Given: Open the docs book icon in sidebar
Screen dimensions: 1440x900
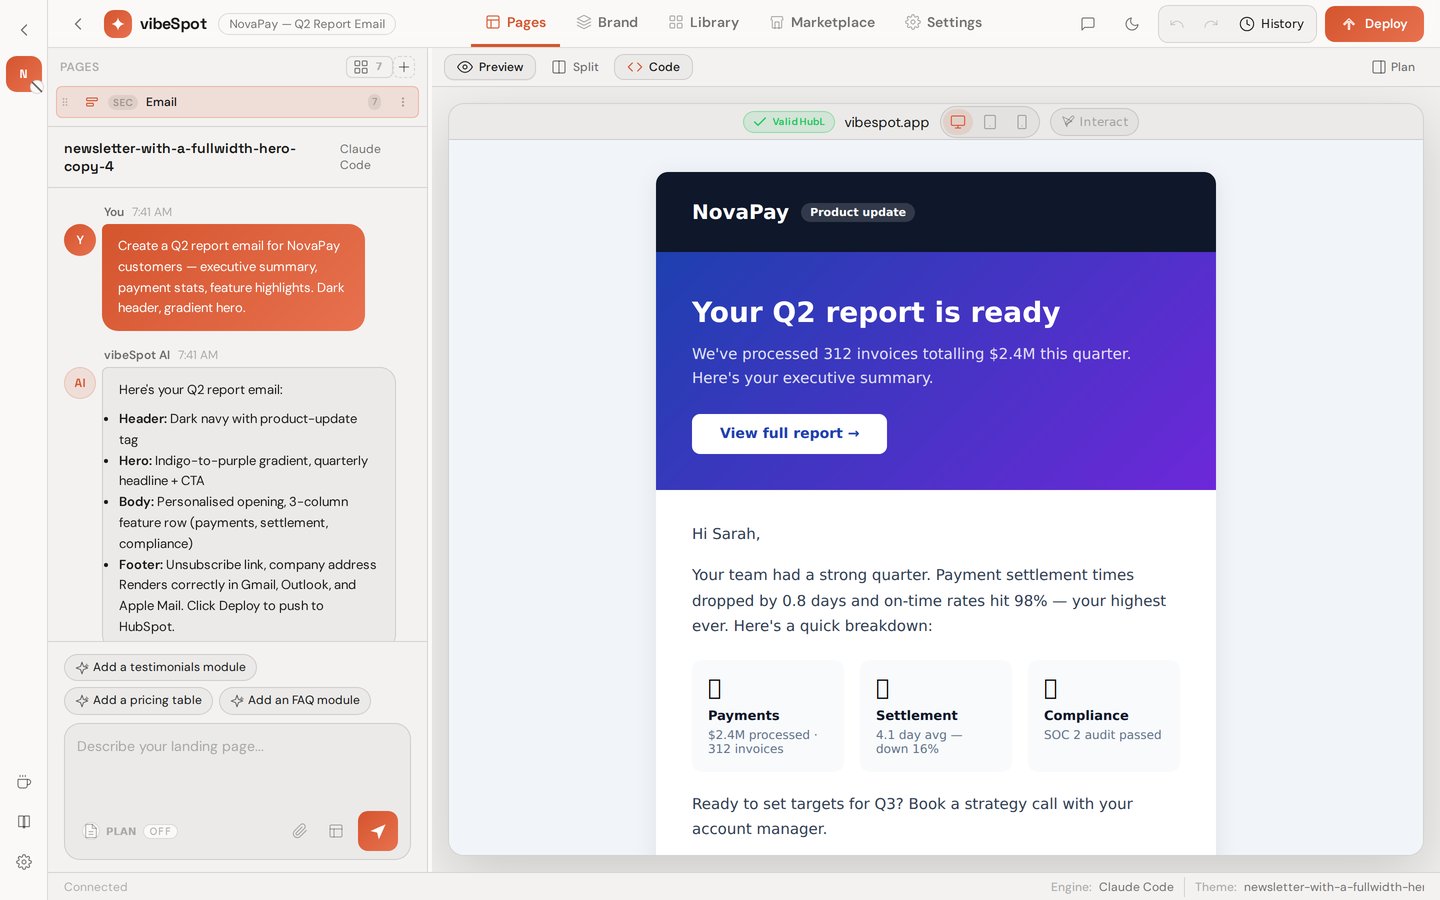Looking at the screenshot, I should pyautogui.click(x=24, y=822).
